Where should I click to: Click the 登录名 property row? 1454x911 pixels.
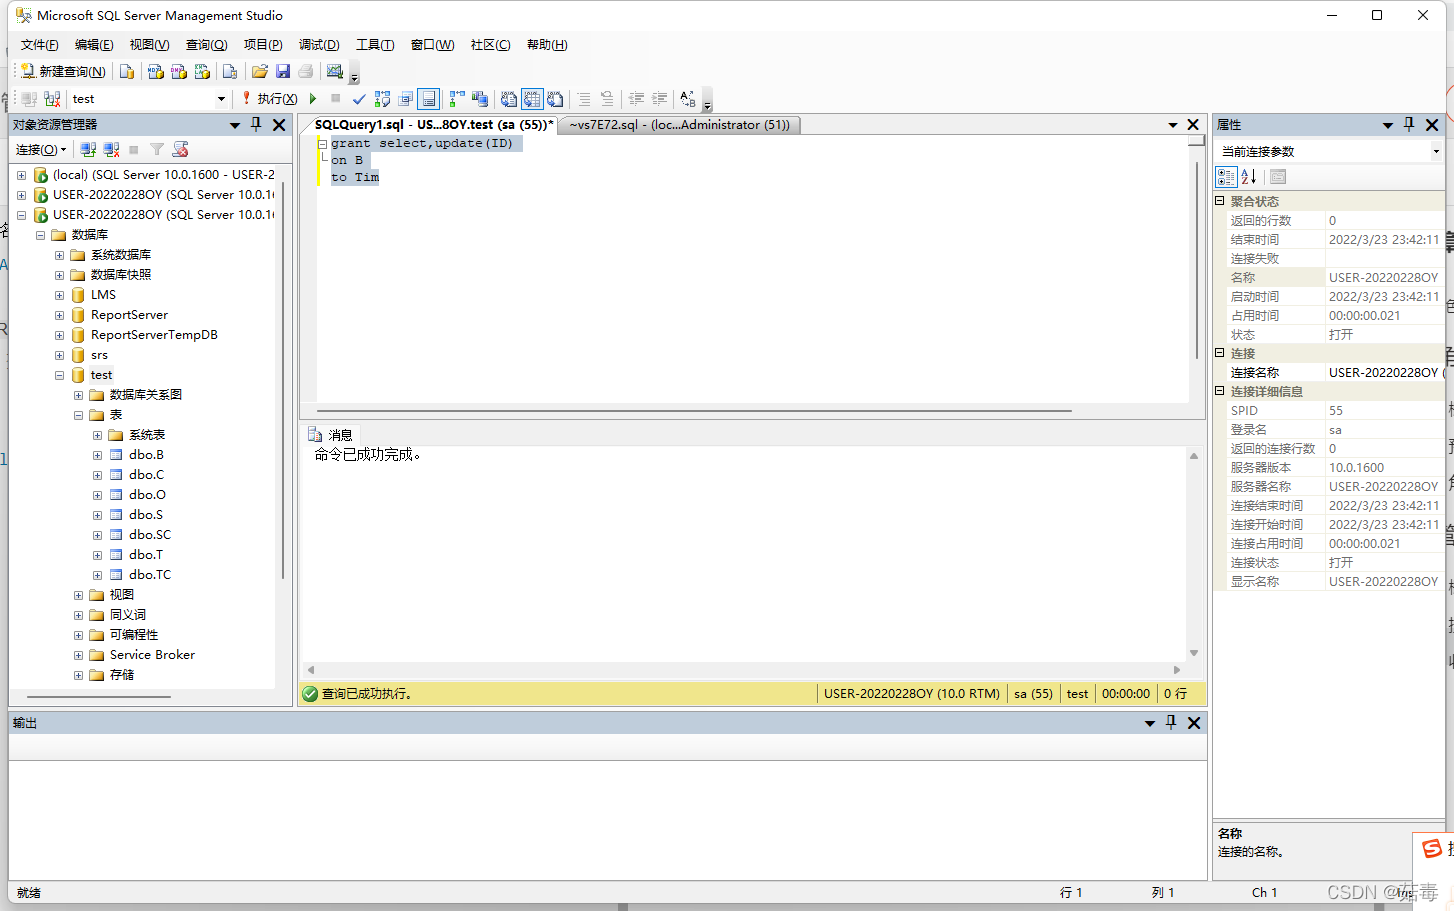tap(1329, 430)
